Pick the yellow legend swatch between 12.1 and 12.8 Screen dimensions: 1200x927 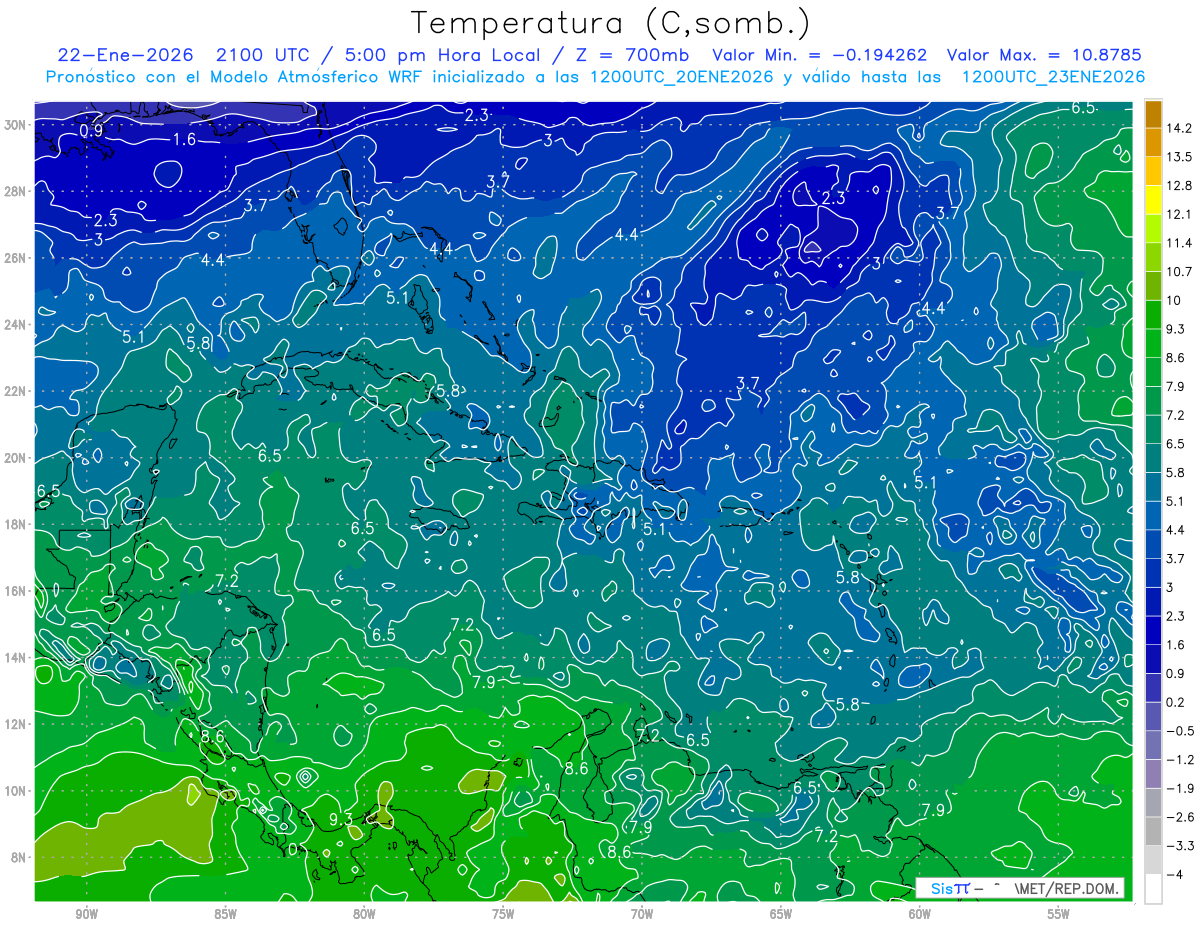point(1153,200)
